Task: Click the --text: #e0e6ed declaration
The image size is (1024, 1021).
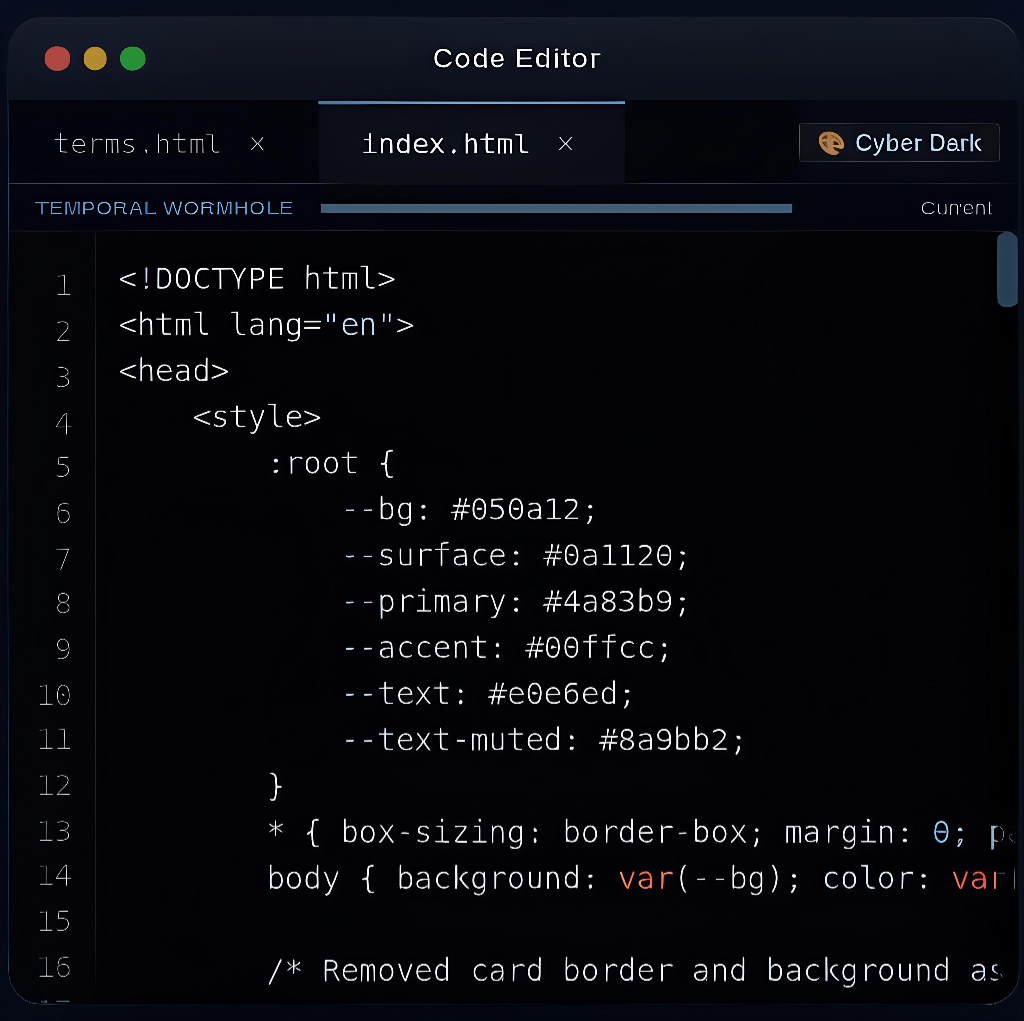Action: [488, 694]
